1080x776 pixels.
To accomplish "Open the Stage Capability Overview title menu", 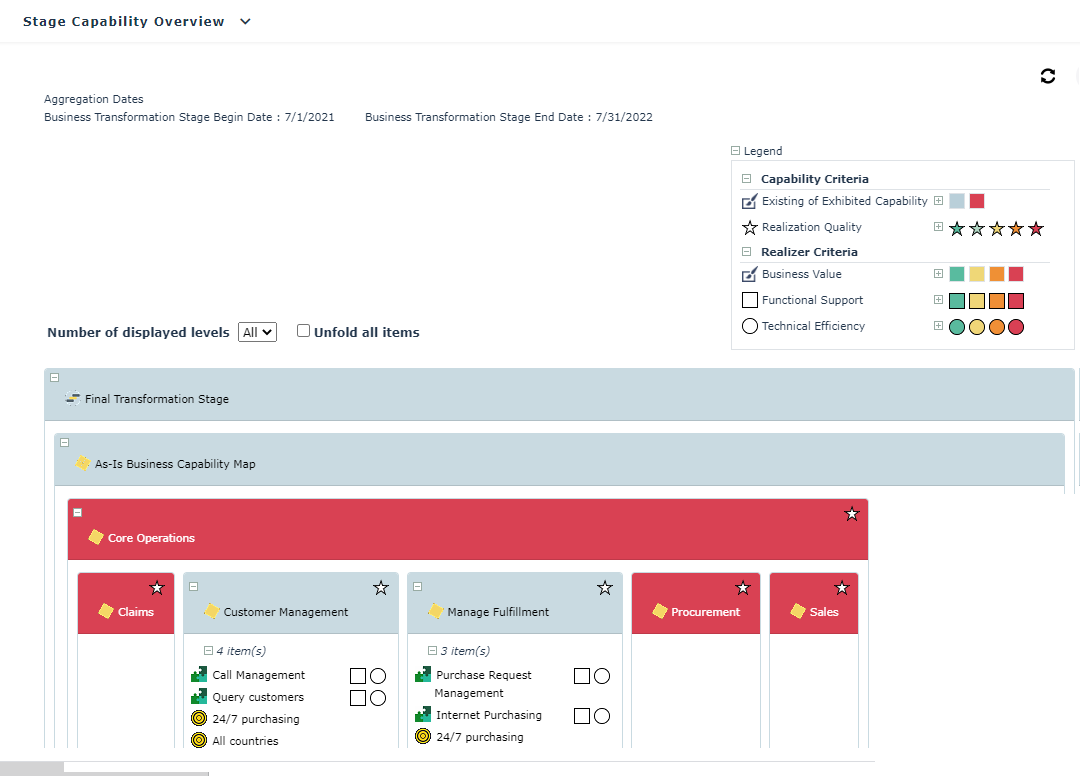I will 246,22.
